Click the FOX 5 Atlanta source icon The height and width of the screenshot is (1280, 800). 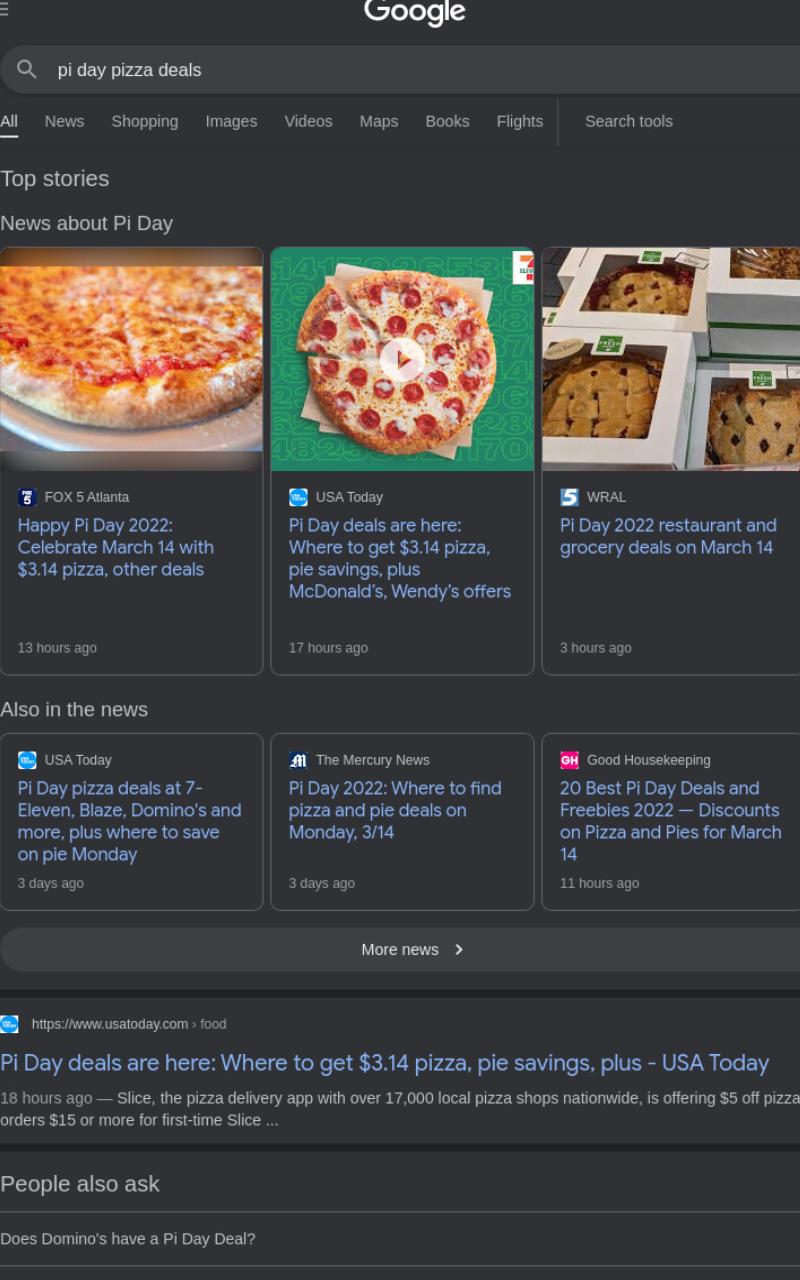tap(27, 497)
